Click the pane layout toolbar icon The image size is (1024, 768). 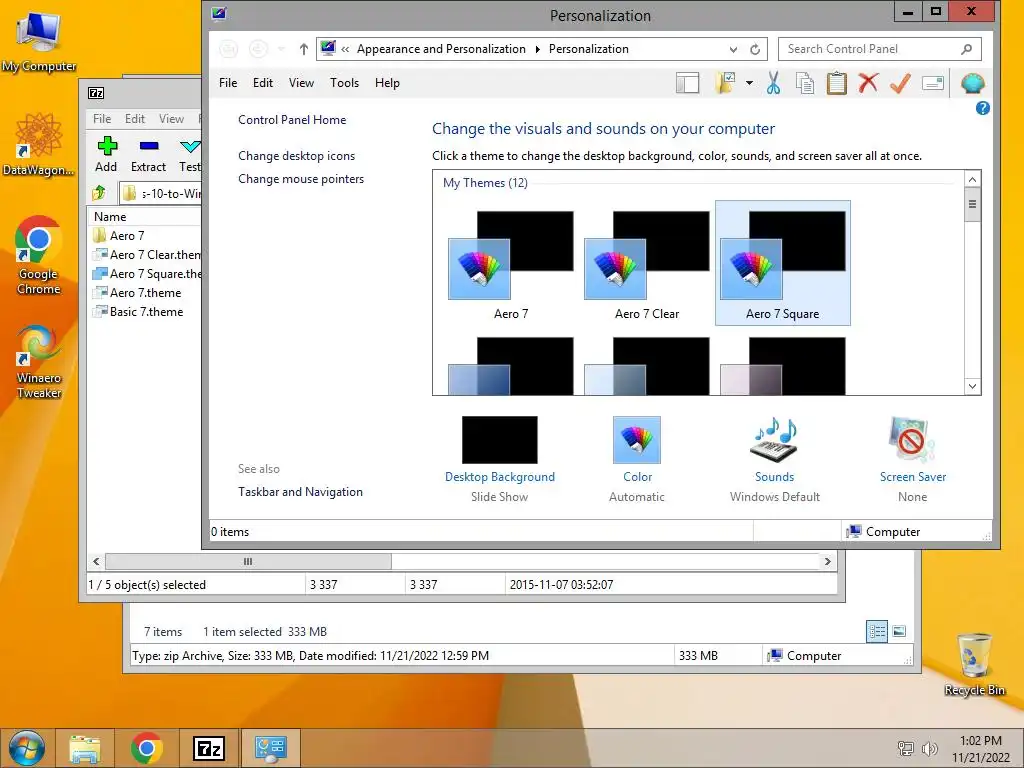687,84
